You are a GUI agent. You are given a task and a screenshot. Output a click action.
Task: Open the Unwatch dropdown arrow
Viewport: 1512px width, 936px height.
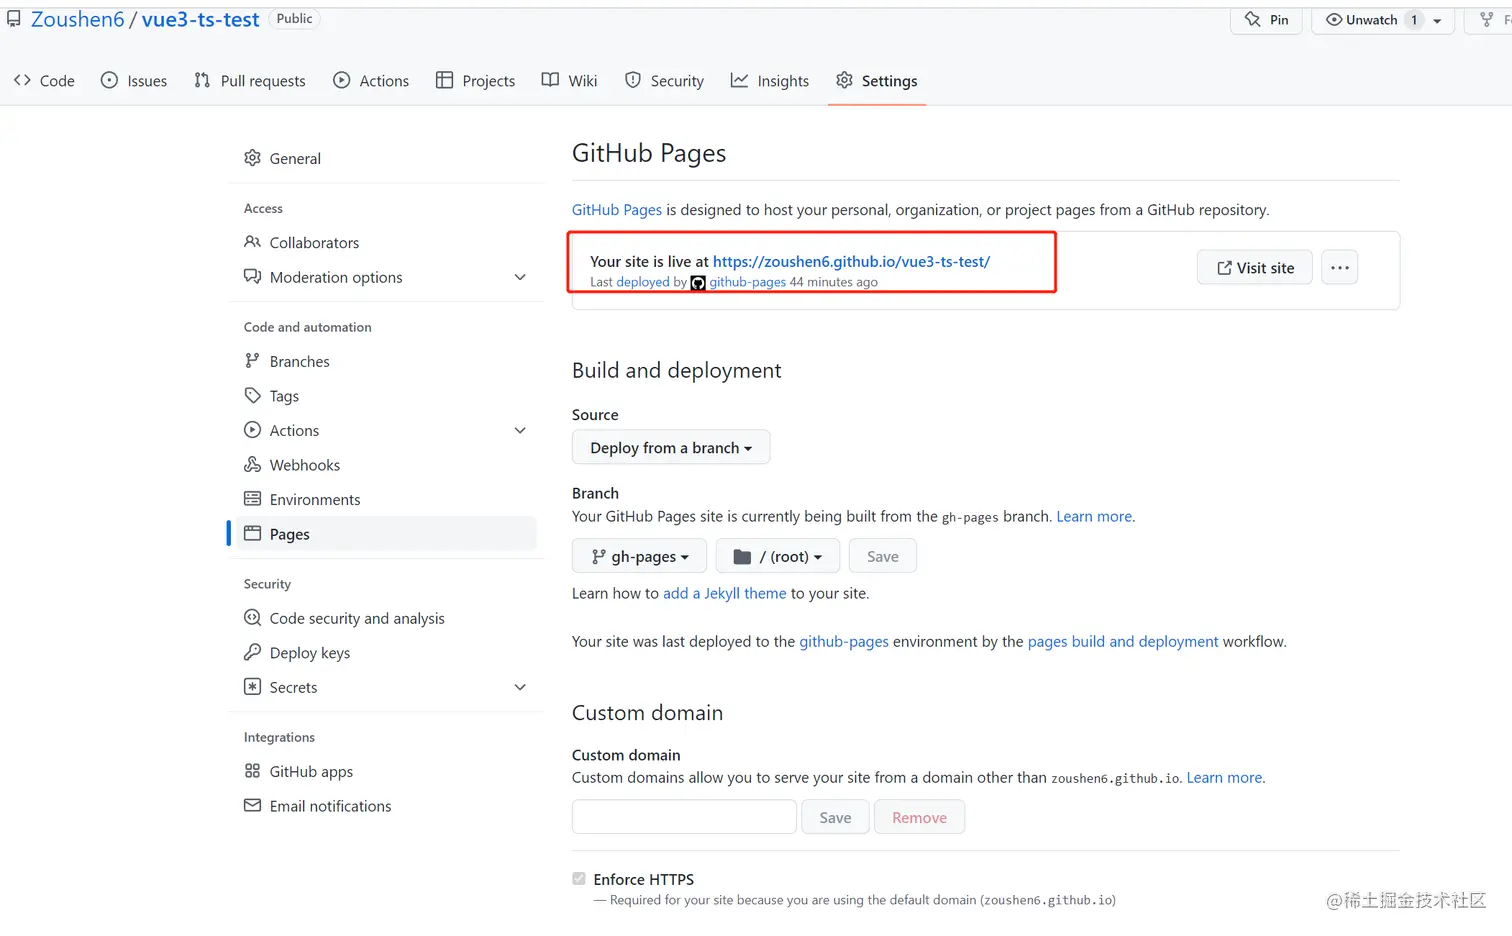(x=1438, y=21)
